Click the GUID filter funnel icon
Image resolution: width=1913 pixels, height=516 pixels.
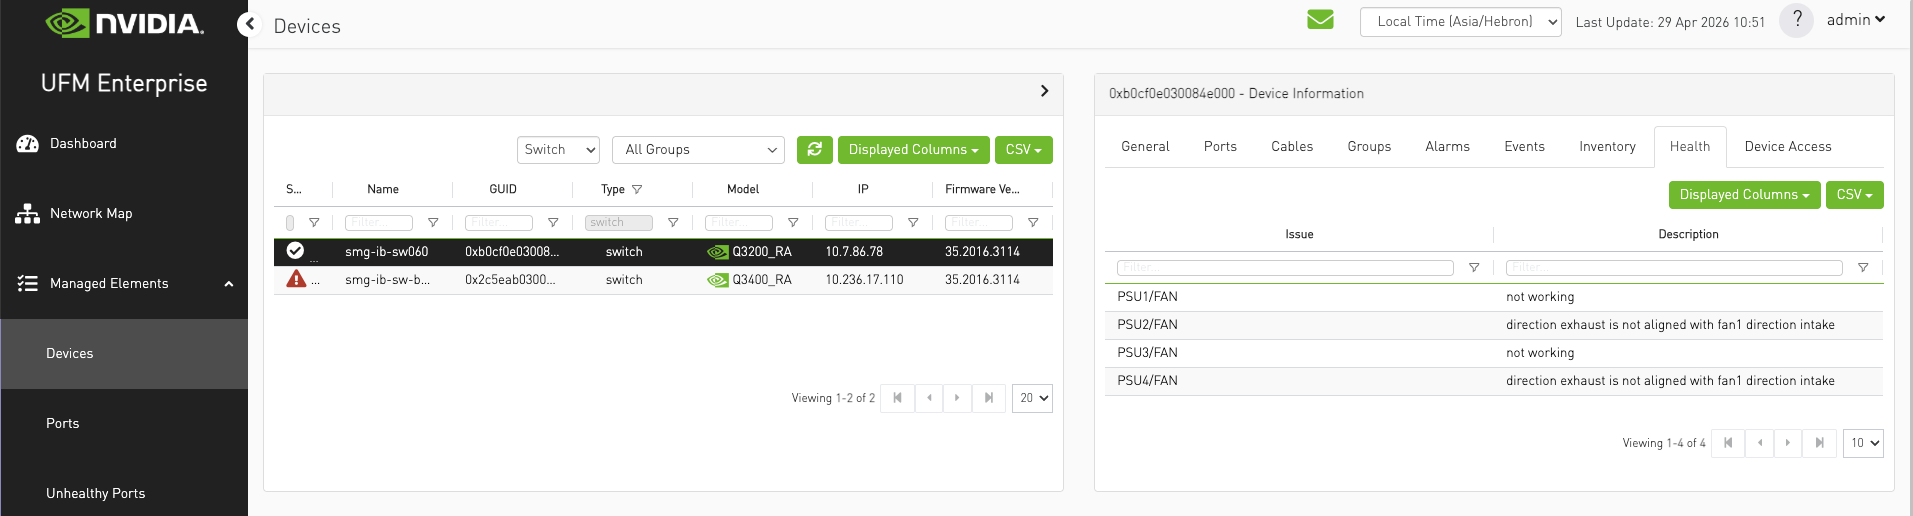point(553,223)
